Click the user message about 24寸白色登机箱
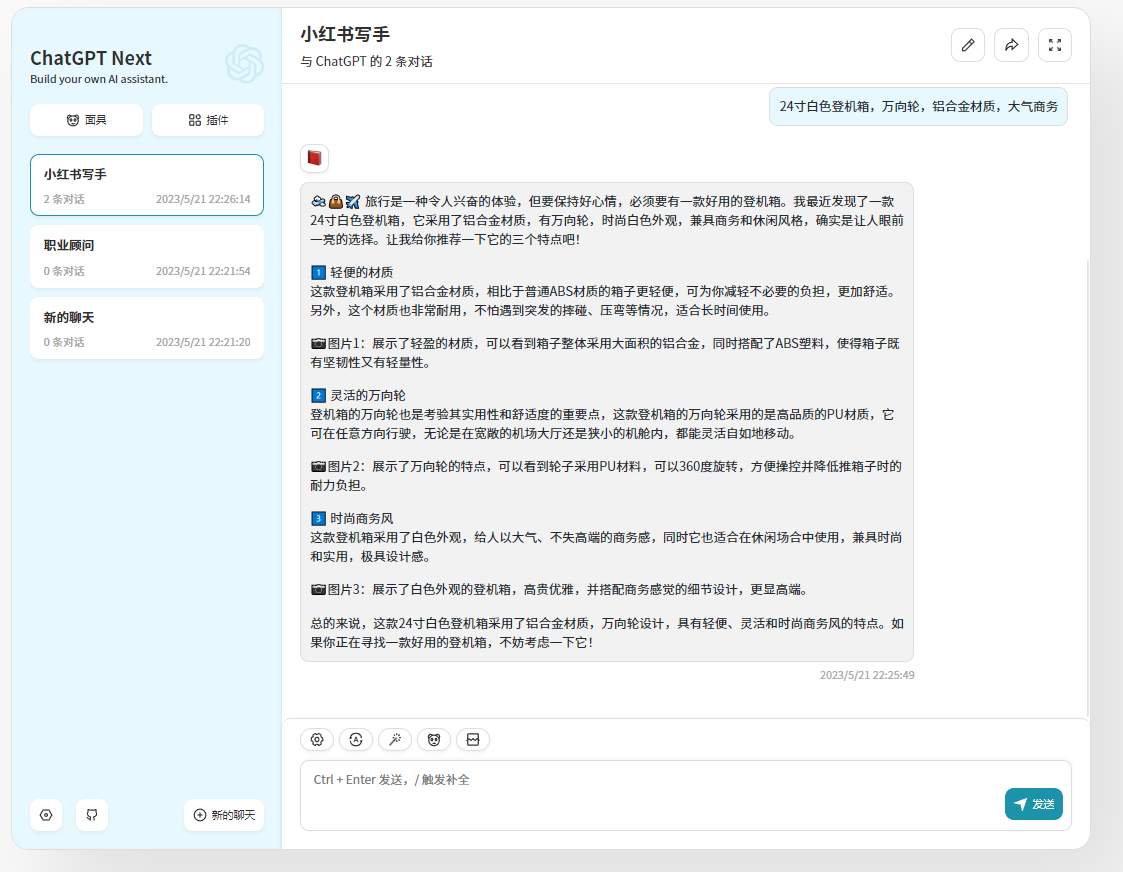This screenshot has width=1123, height=872. (918, 107)
